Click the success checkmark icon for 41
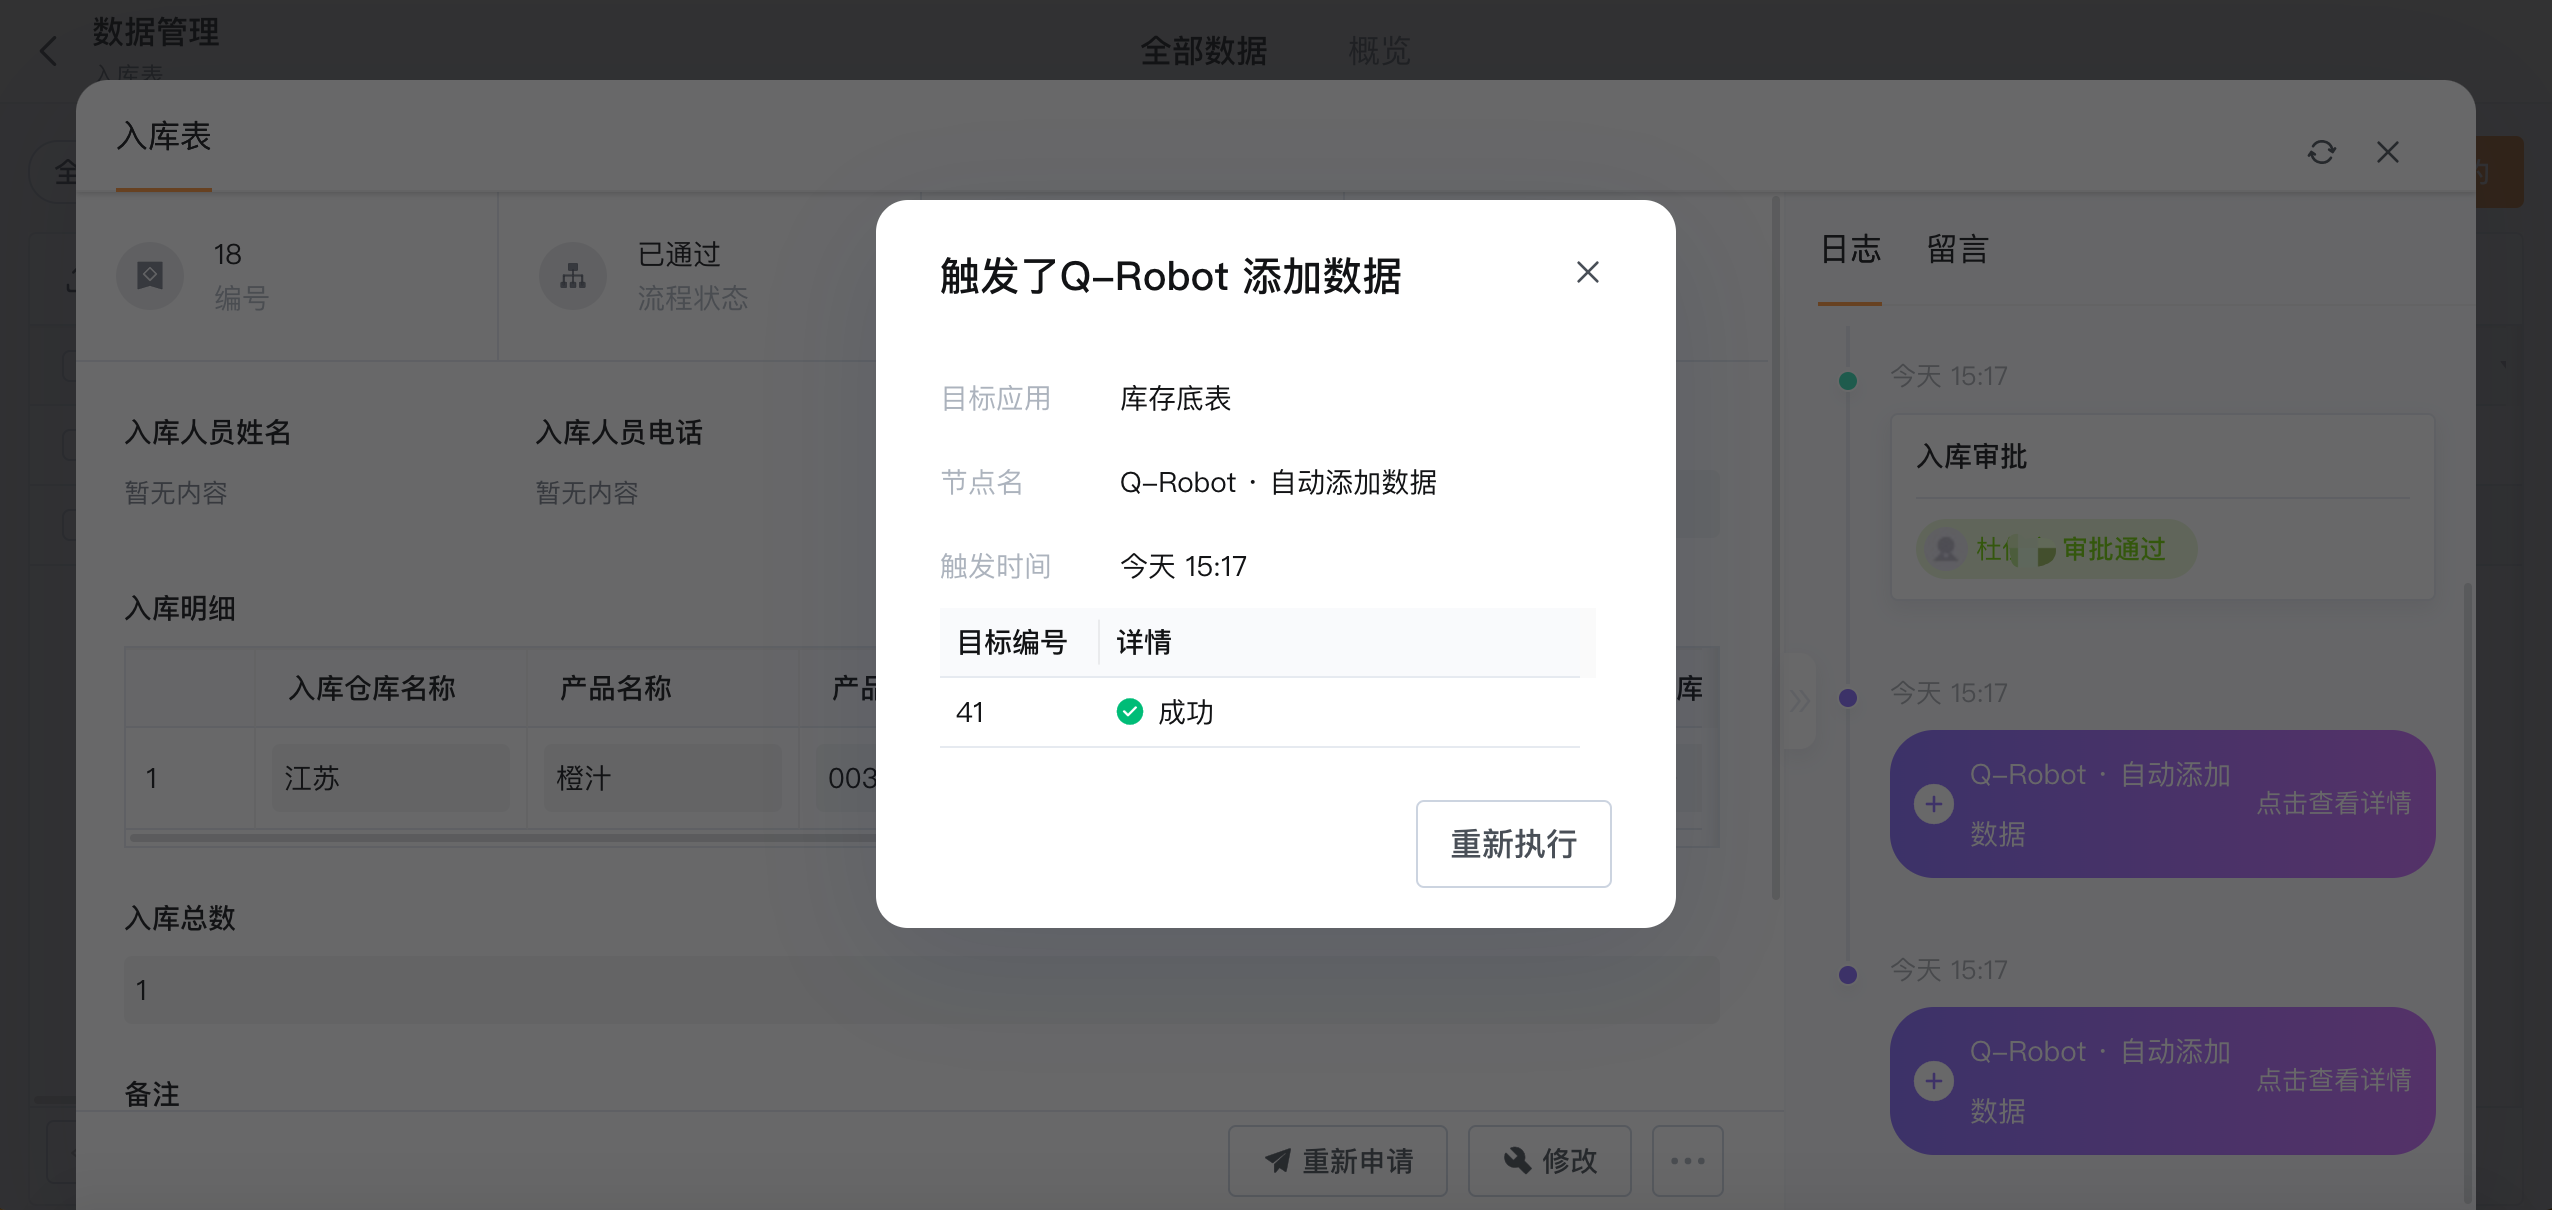 [x=1130, y=711]
